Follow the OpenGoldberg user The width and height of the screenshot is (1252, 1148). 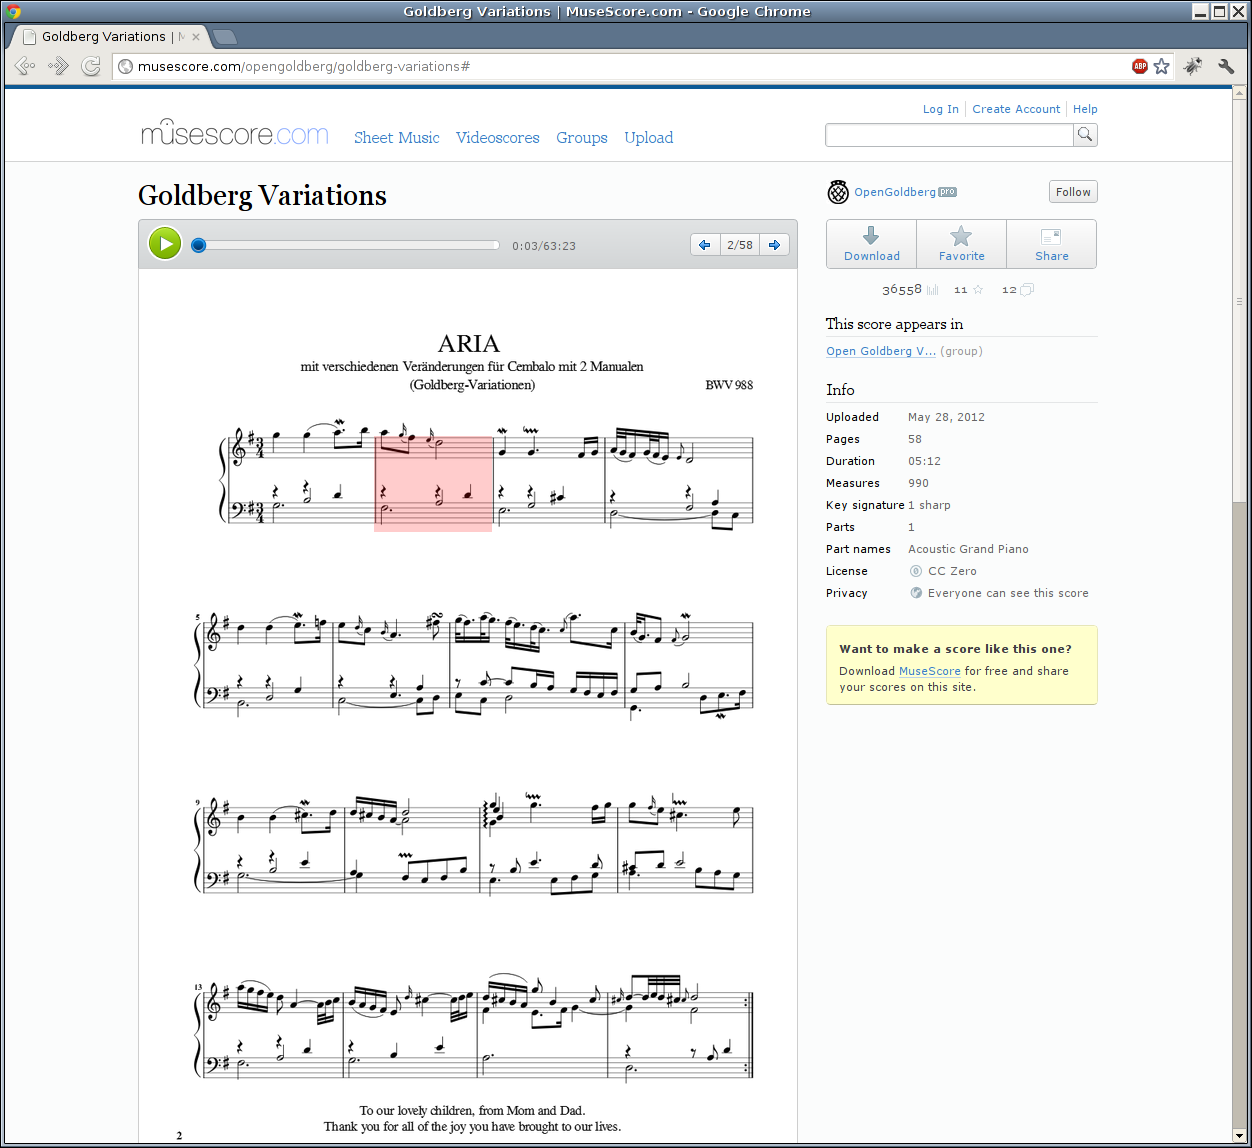(x=1073, y=192)
